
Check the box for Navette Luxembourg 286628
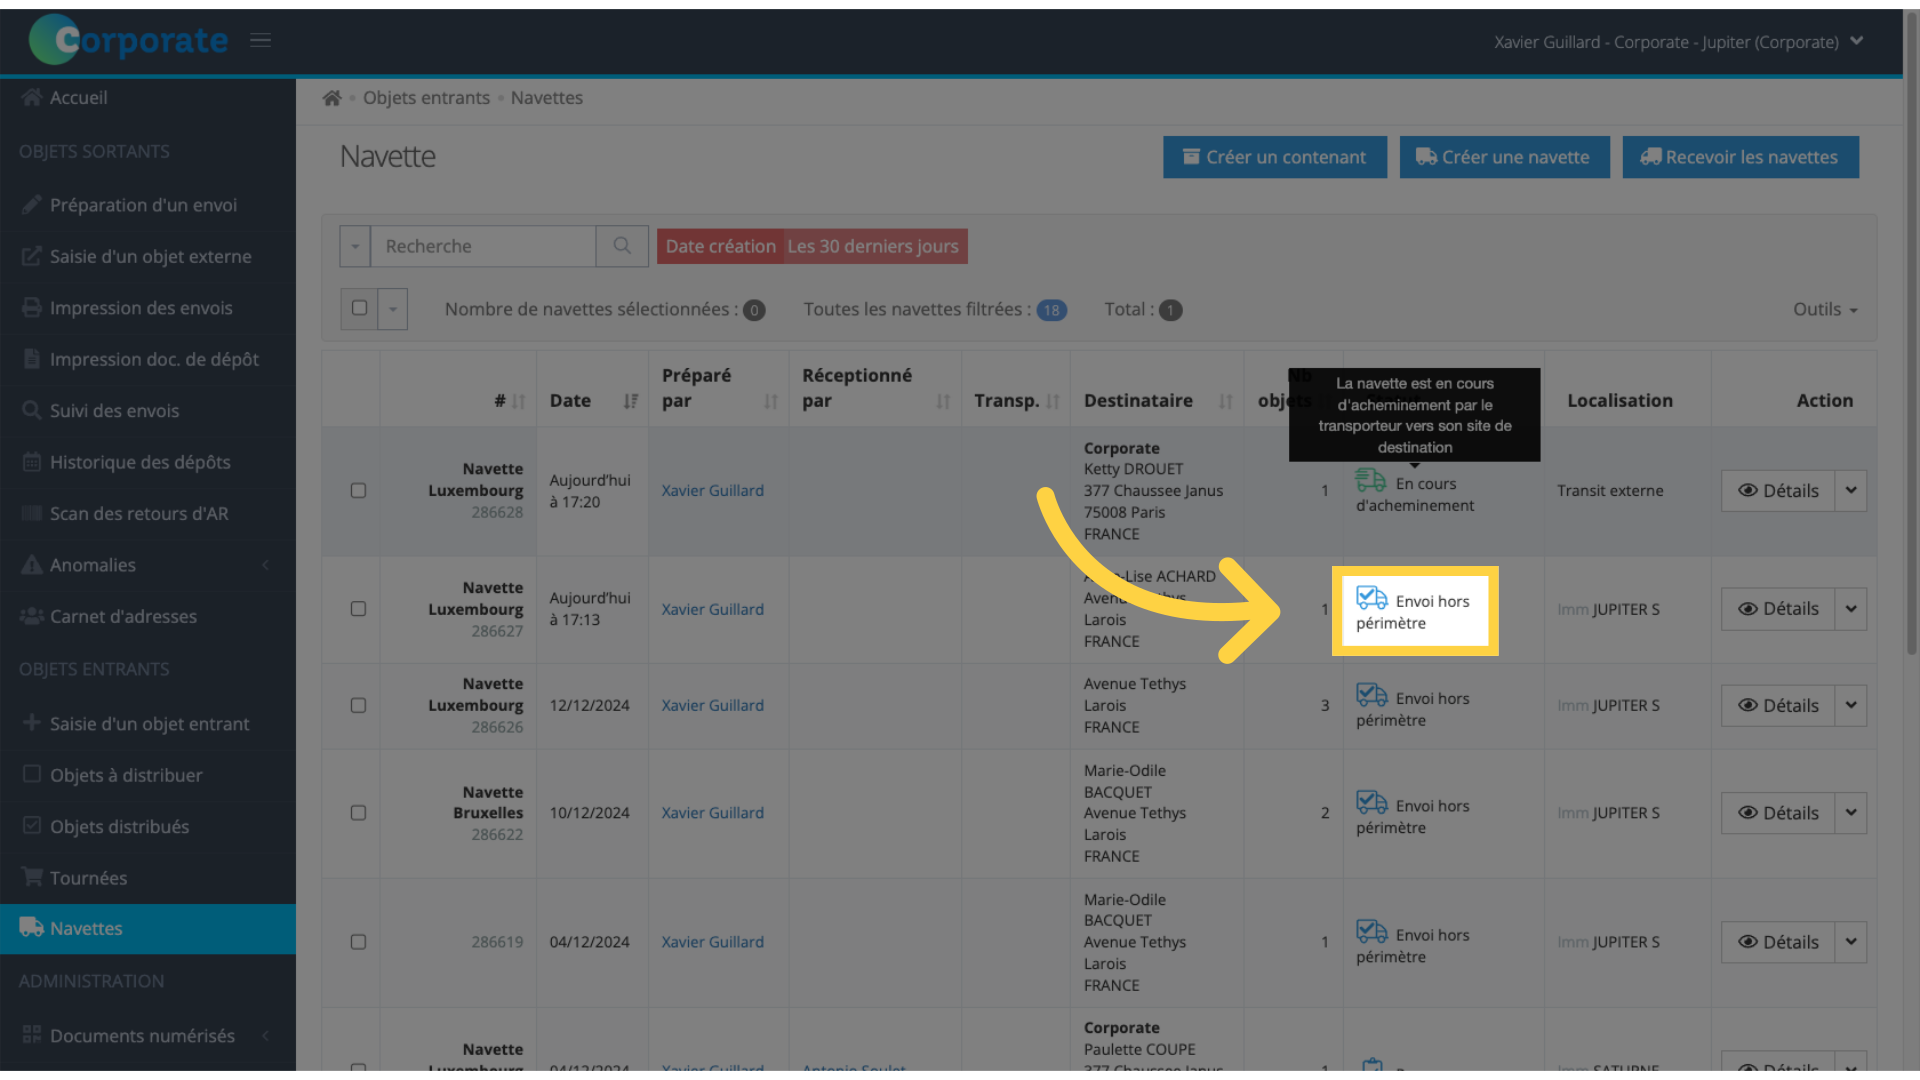(358, 491)
